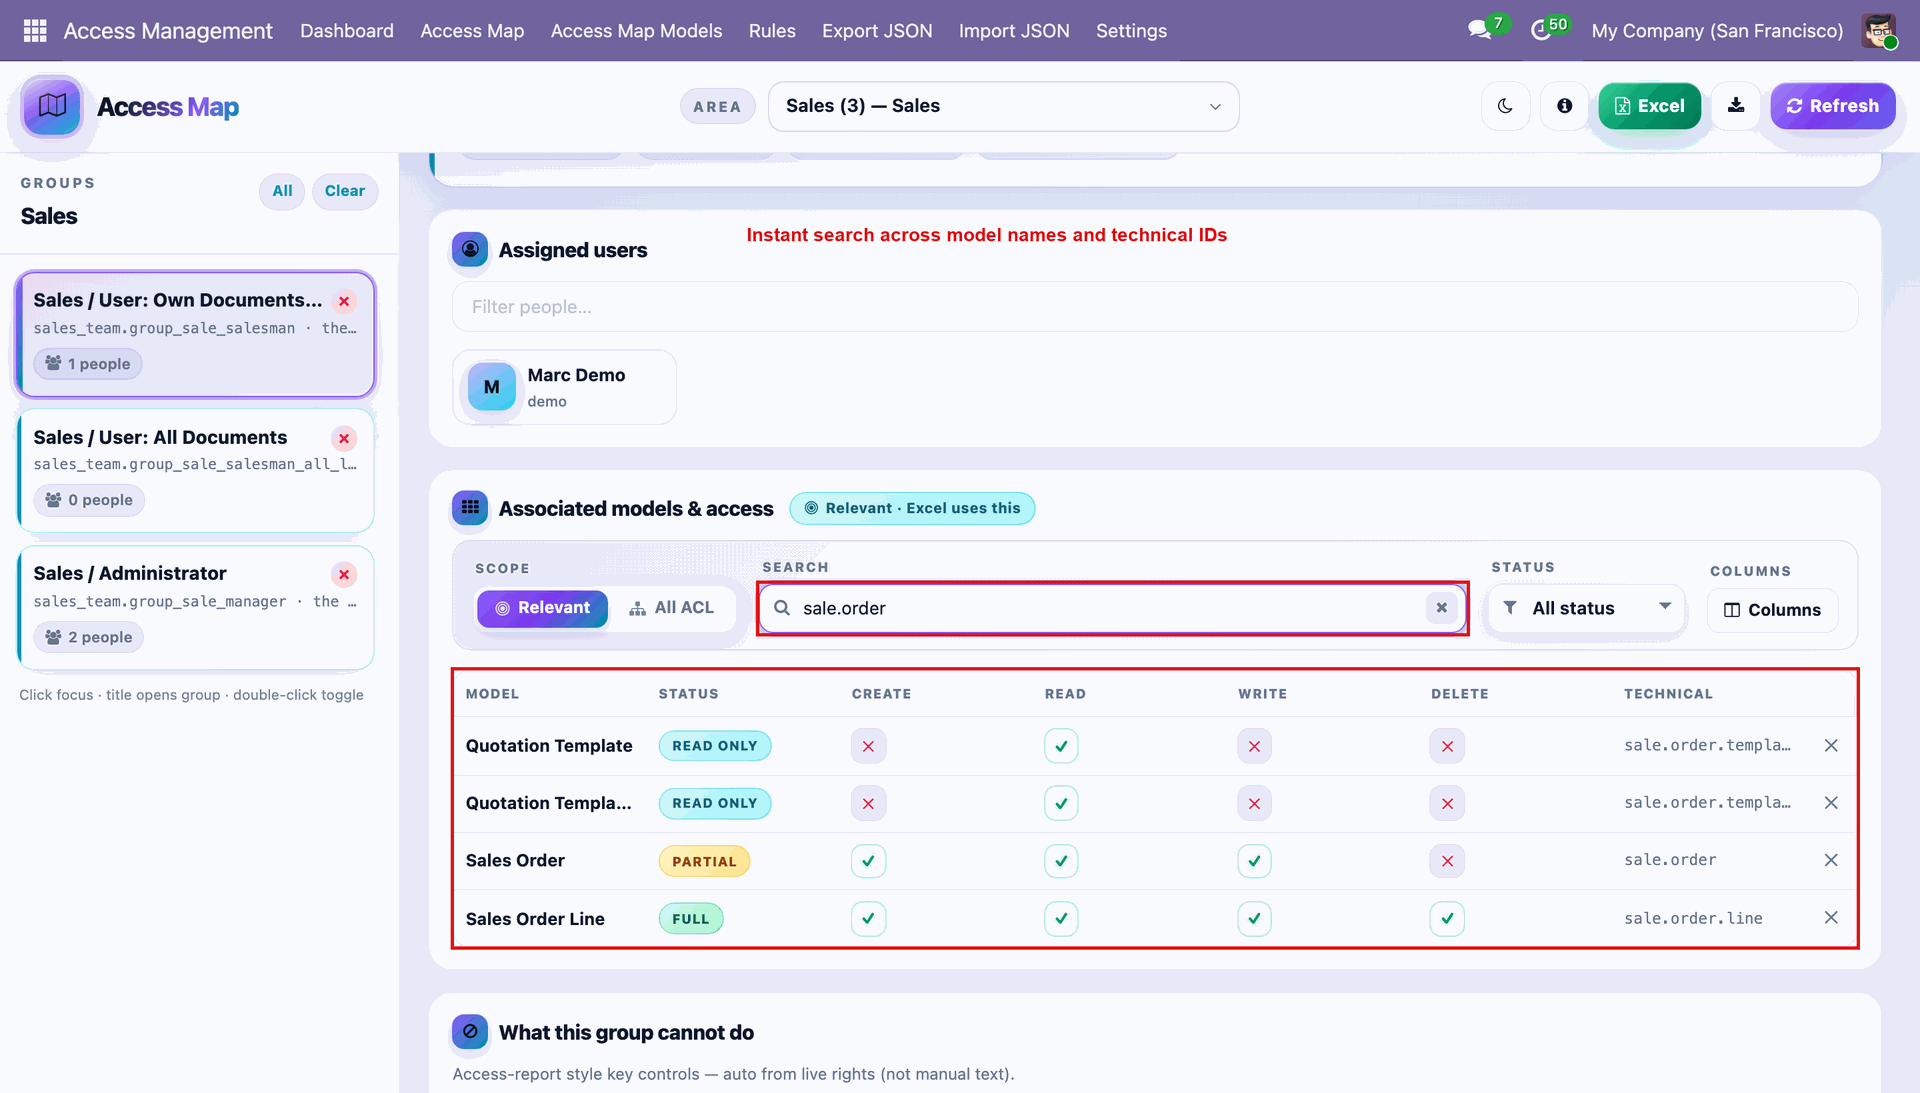Select the Sales / User: All Documents card

click(x=196, y=470)
